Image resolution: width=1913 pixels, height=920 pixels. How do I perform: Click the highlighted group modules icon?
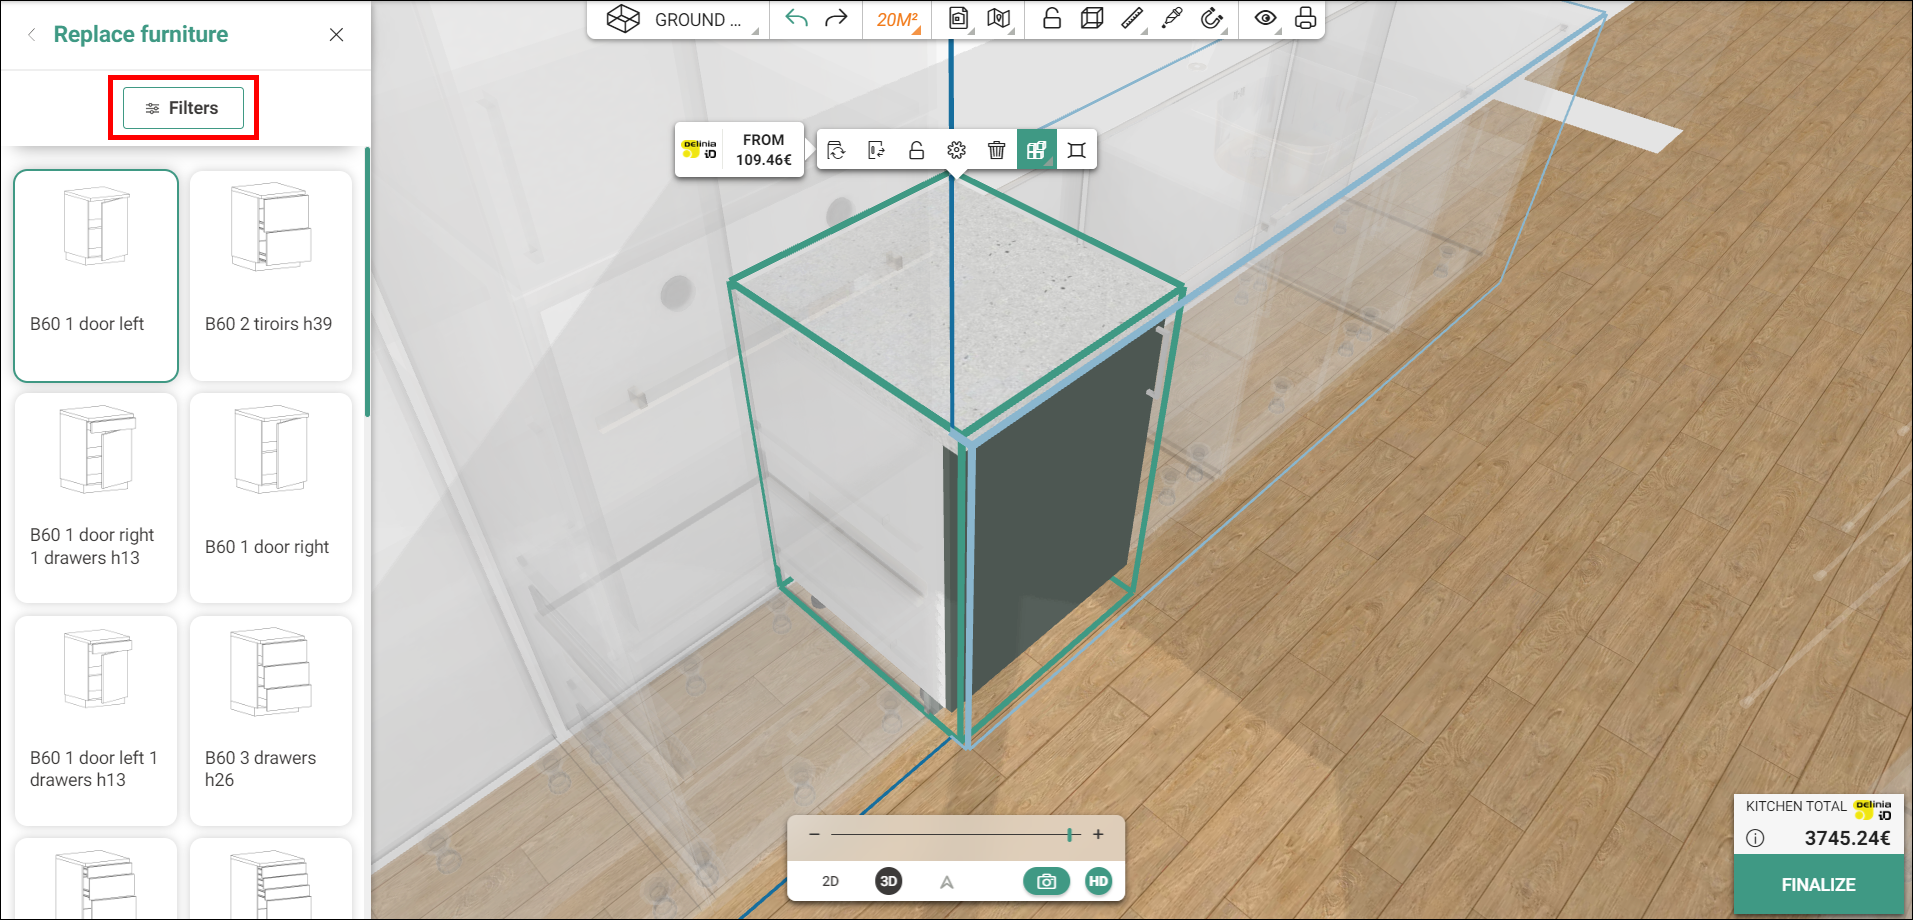[x=1037, y=150]
